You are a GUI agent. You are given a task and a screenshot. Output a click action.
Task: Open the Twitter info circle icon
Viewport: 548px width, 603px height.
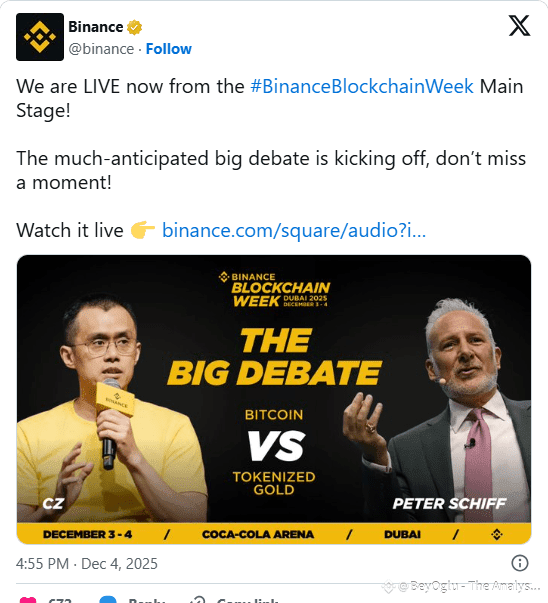[x=520, y=563]
